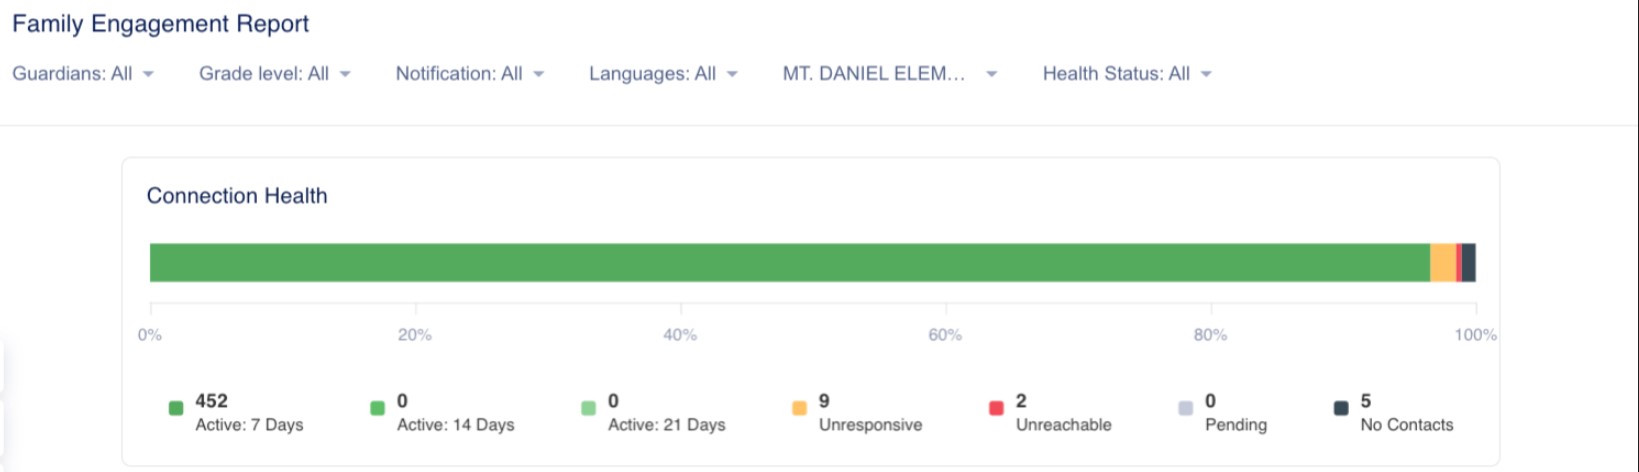The width and height of the screenshot is (1639, 472).
Task: Click the gray Pending legend swatch
Action: coord(1186,408)
